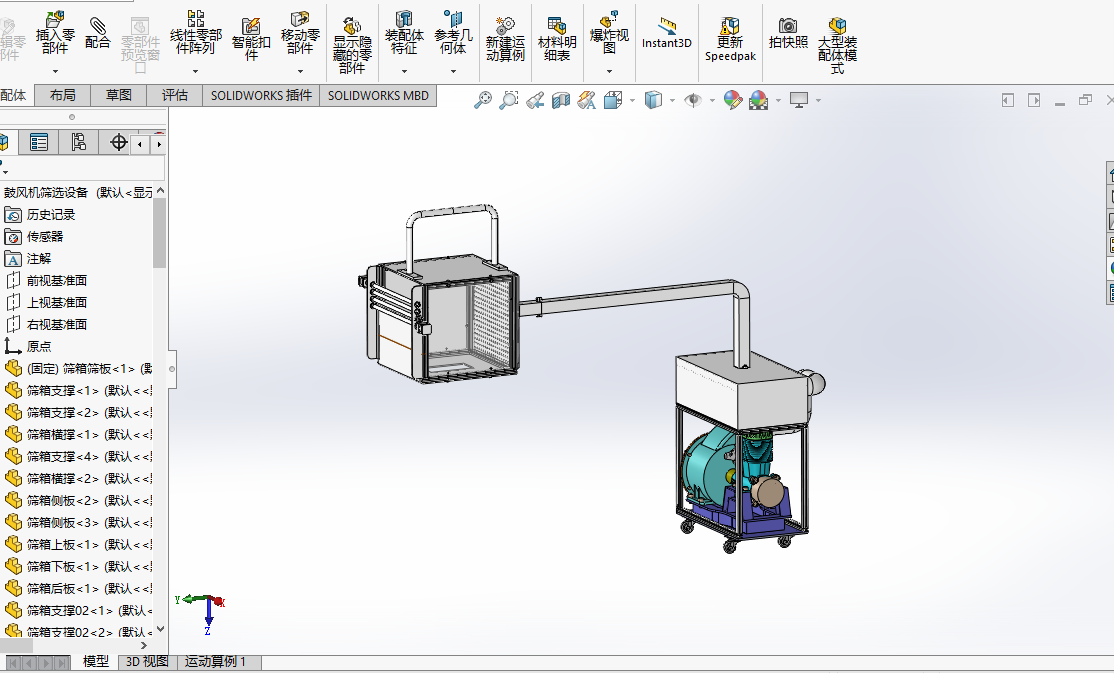Toggle Hide/Show Items eye icon

click(693, 100)
